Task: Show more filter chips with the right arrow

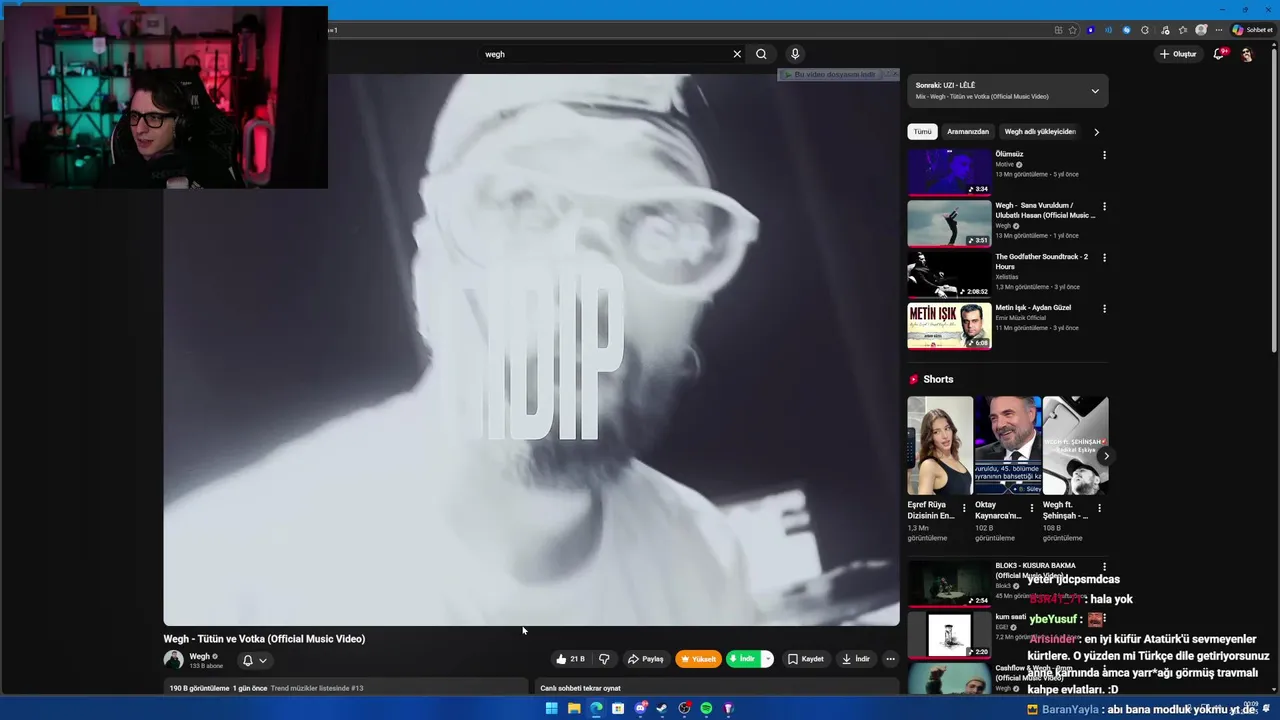Action: [1096, 131]
